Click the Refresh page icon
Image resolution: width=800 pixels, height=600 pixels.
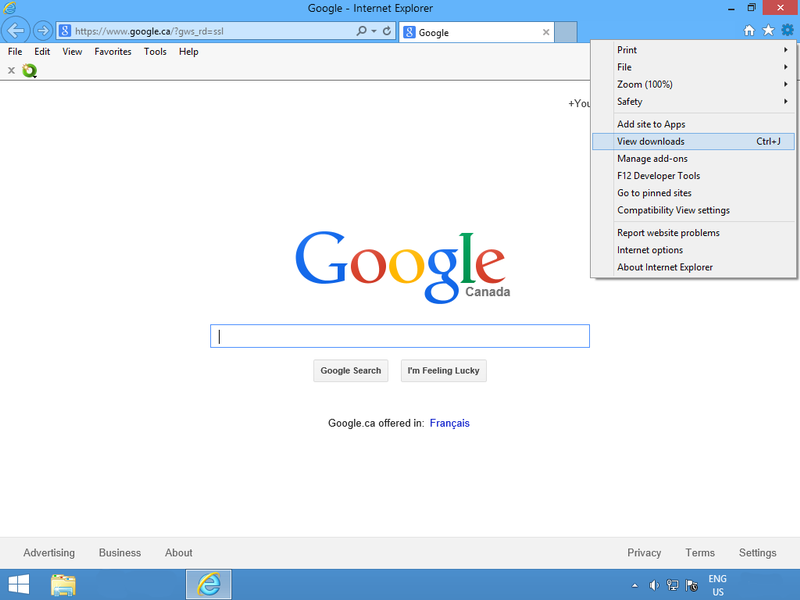[x=387, y=31]
